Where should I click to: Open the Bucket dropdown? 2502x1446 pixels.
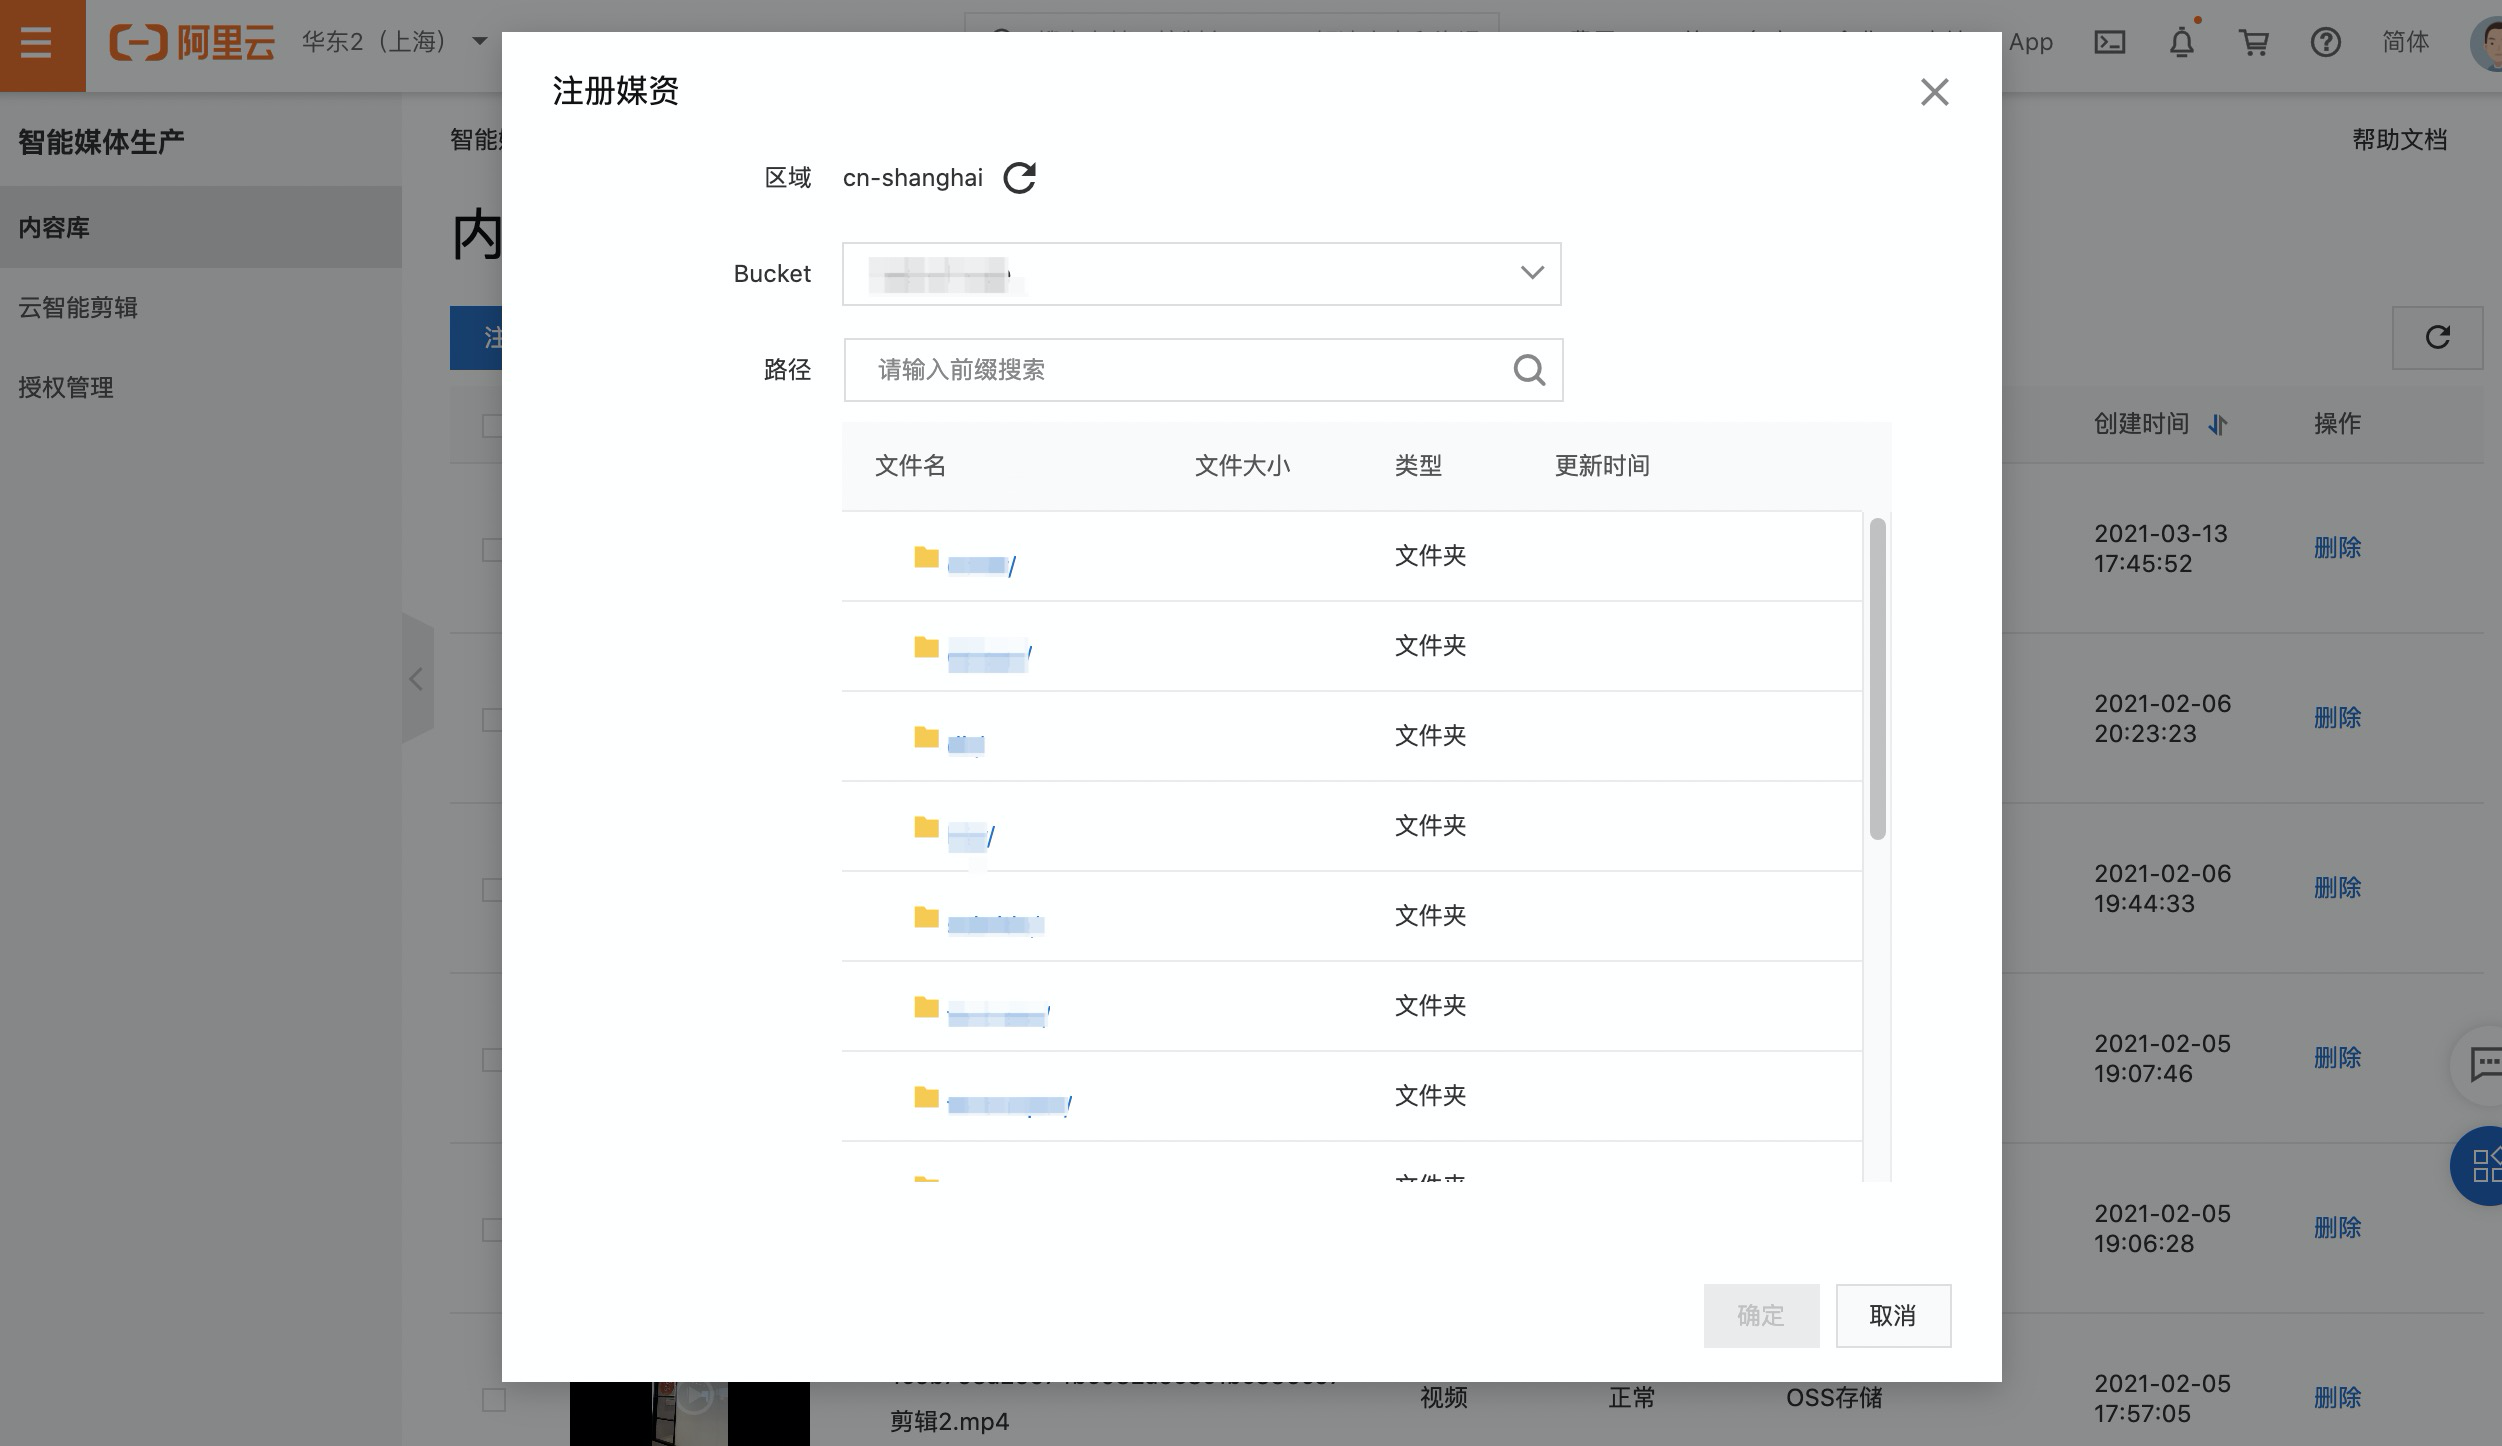pos(1201,273)
